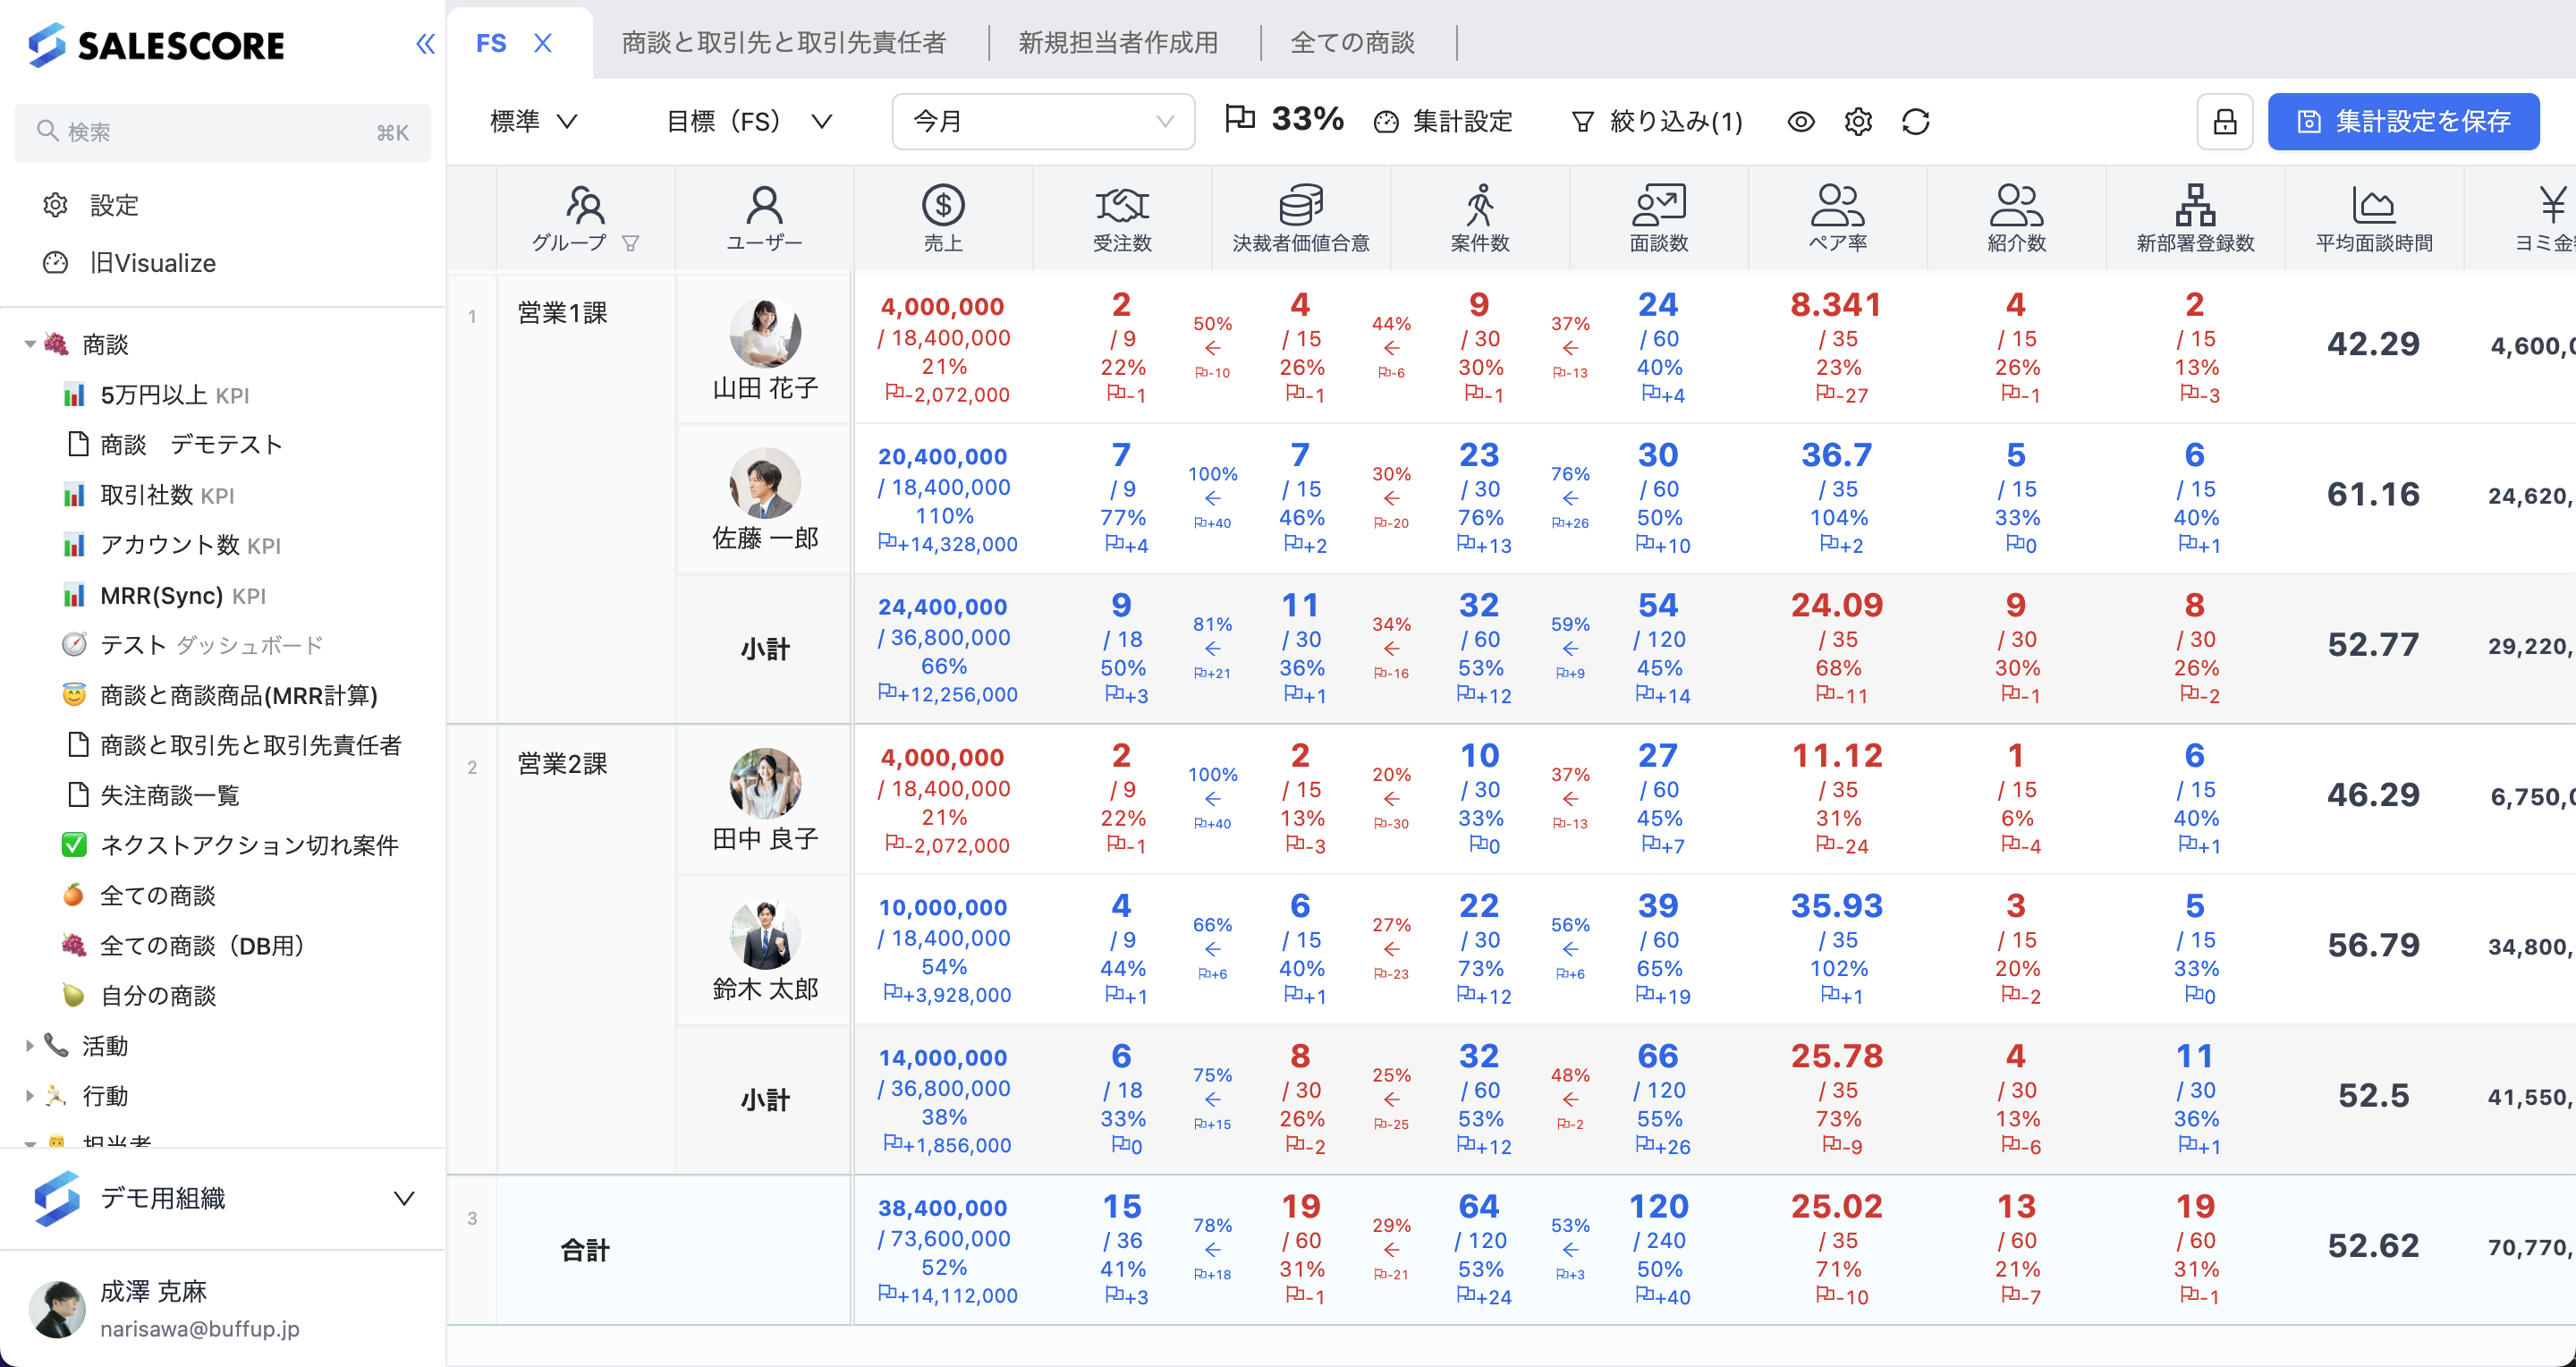Click 佐藤 一郎's 平均面談時間 61.16
The height and width of the screenshot is (1367, 2576).
pos(2373,494)
